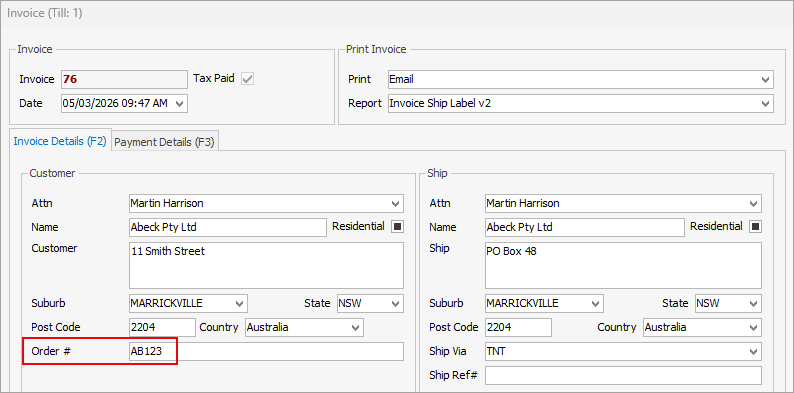Open the Ship State dropdown

coord(753,303)
